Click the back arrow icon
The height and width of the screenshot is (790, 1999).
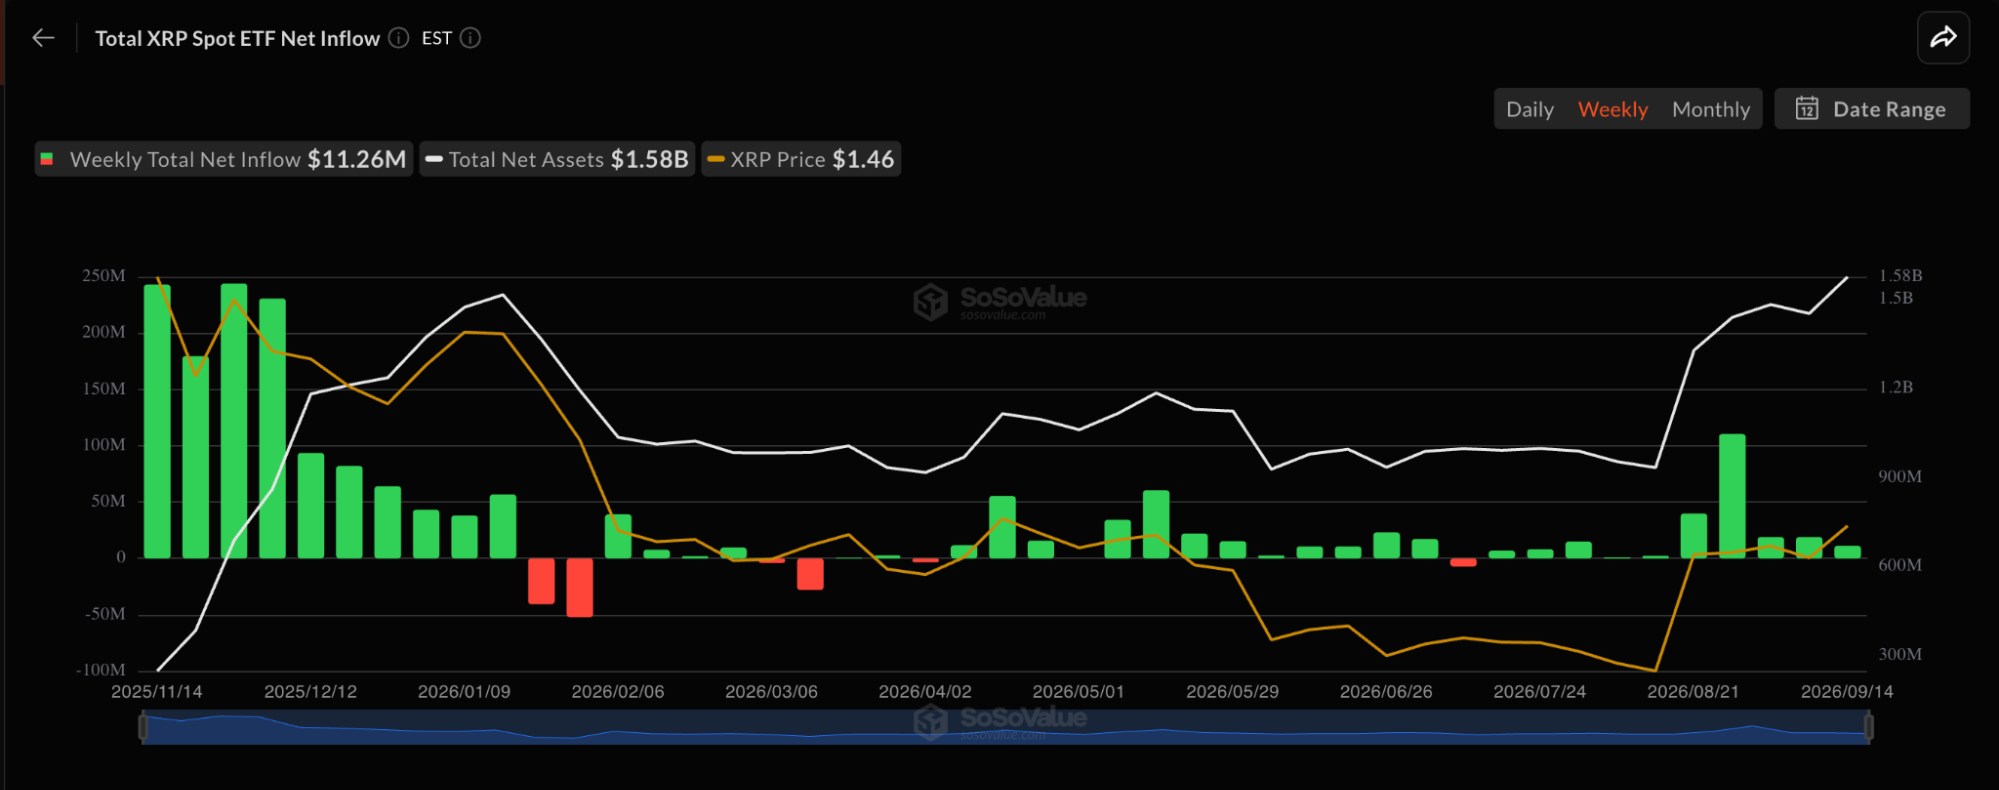(x=43, y=38)
